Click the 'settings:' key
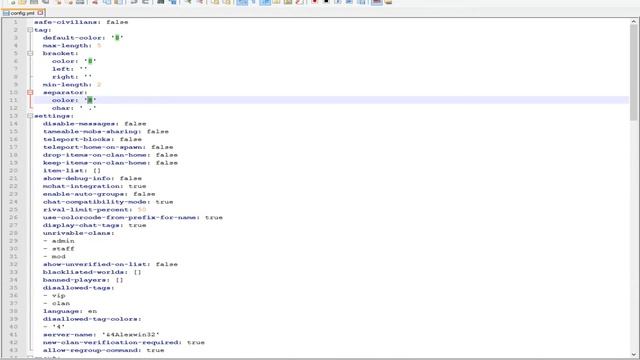The height and width of the screenshot is (360, 640). (x=54, y=116)
